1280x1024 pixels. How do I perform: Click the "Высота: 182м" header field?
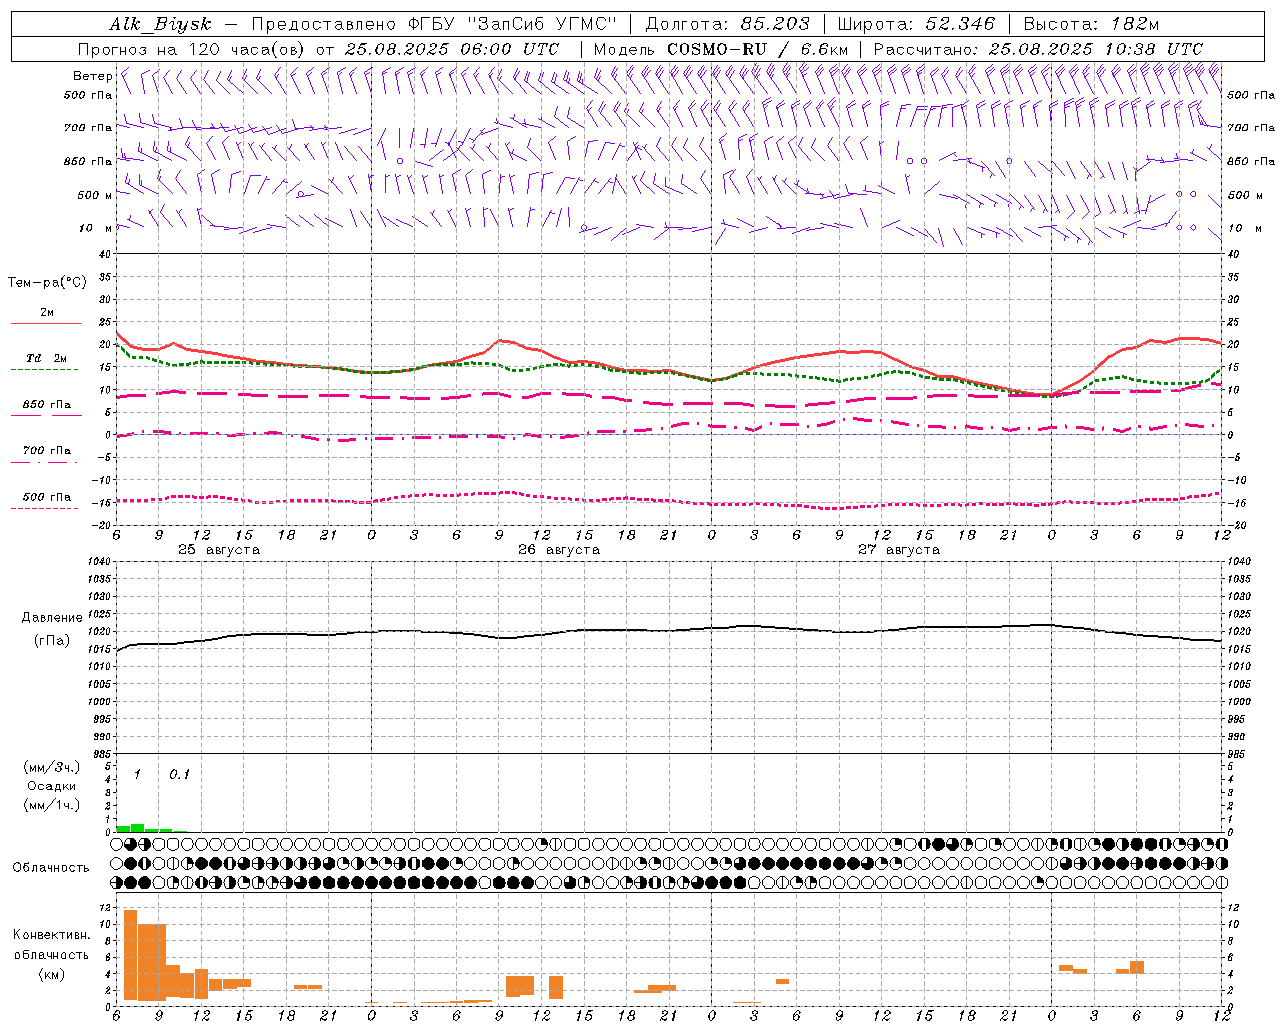1091,24
